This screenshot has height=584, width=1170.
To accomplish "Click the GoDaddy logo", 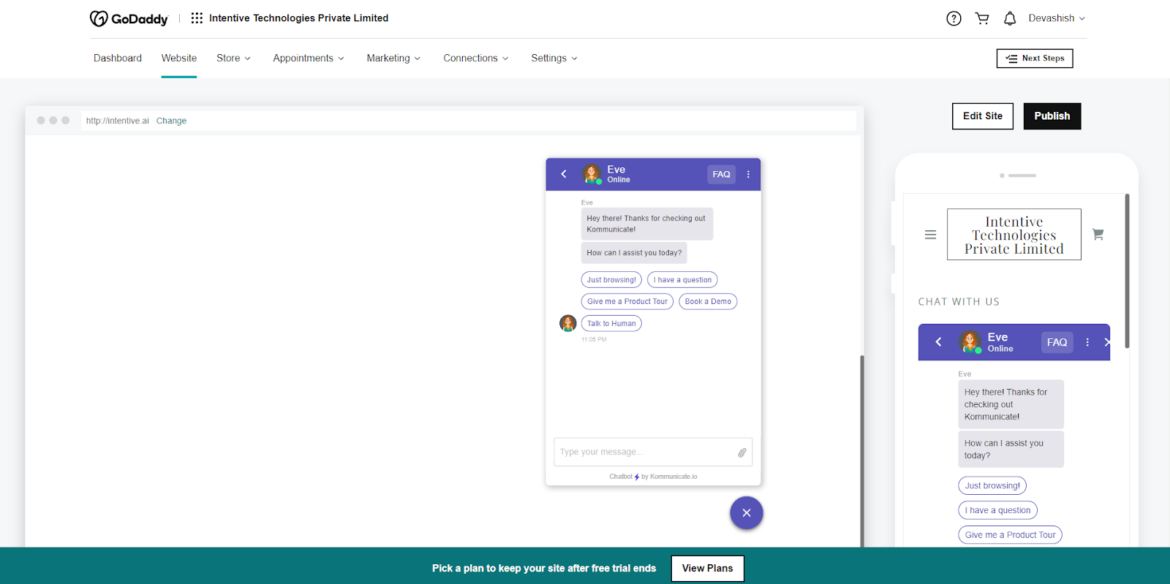I will click(129, 17).
